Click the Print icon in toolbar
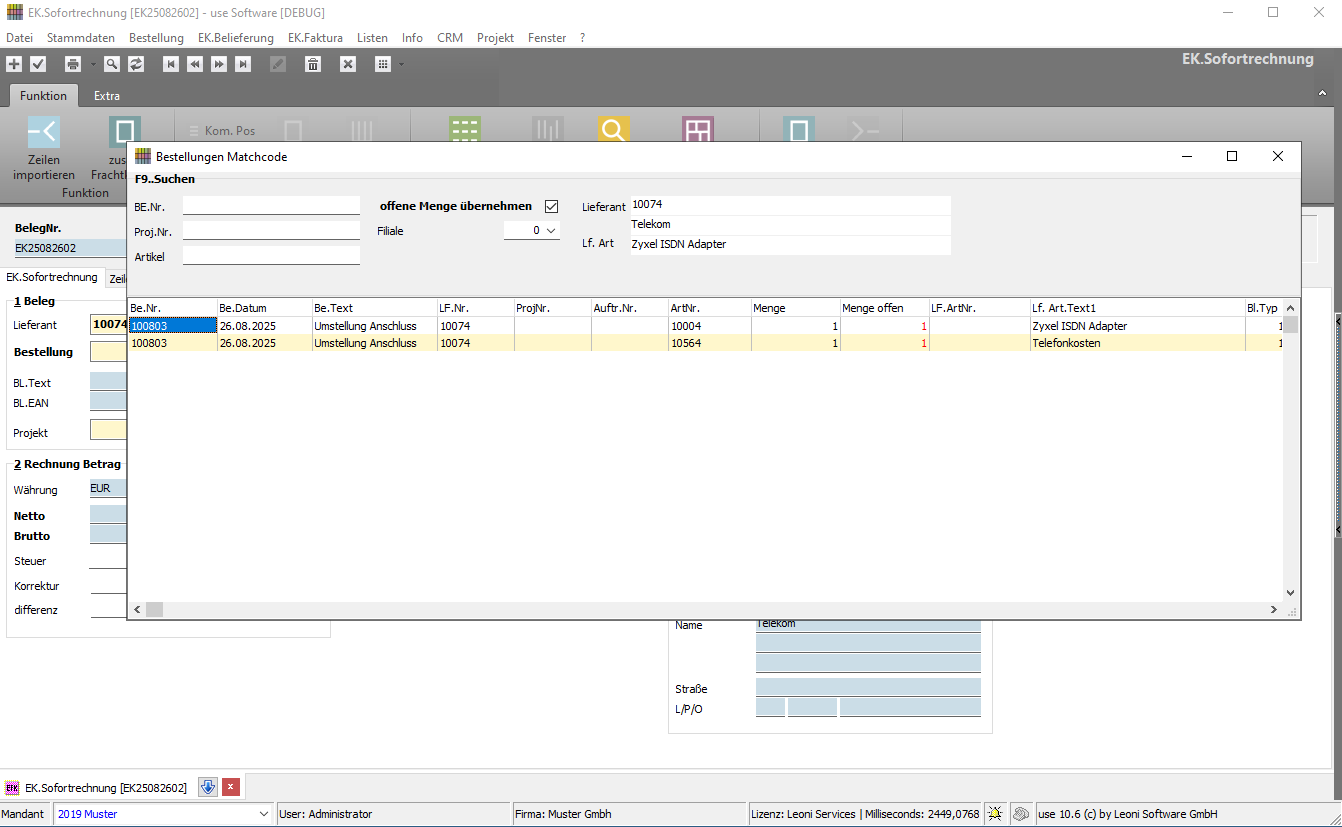Image resolution: width=1342 pixels, height=827 pixels. [73, 64]
